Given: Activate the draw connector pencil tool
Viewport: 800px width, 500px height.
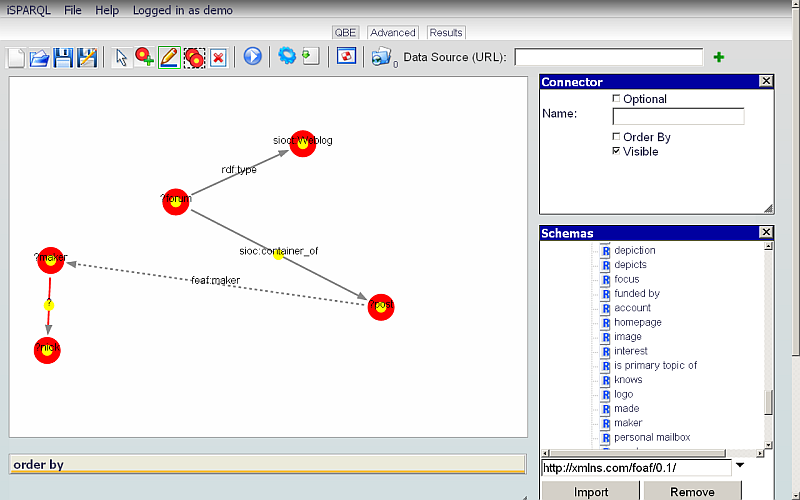Looking at the screenshot, I should (169, 57).
